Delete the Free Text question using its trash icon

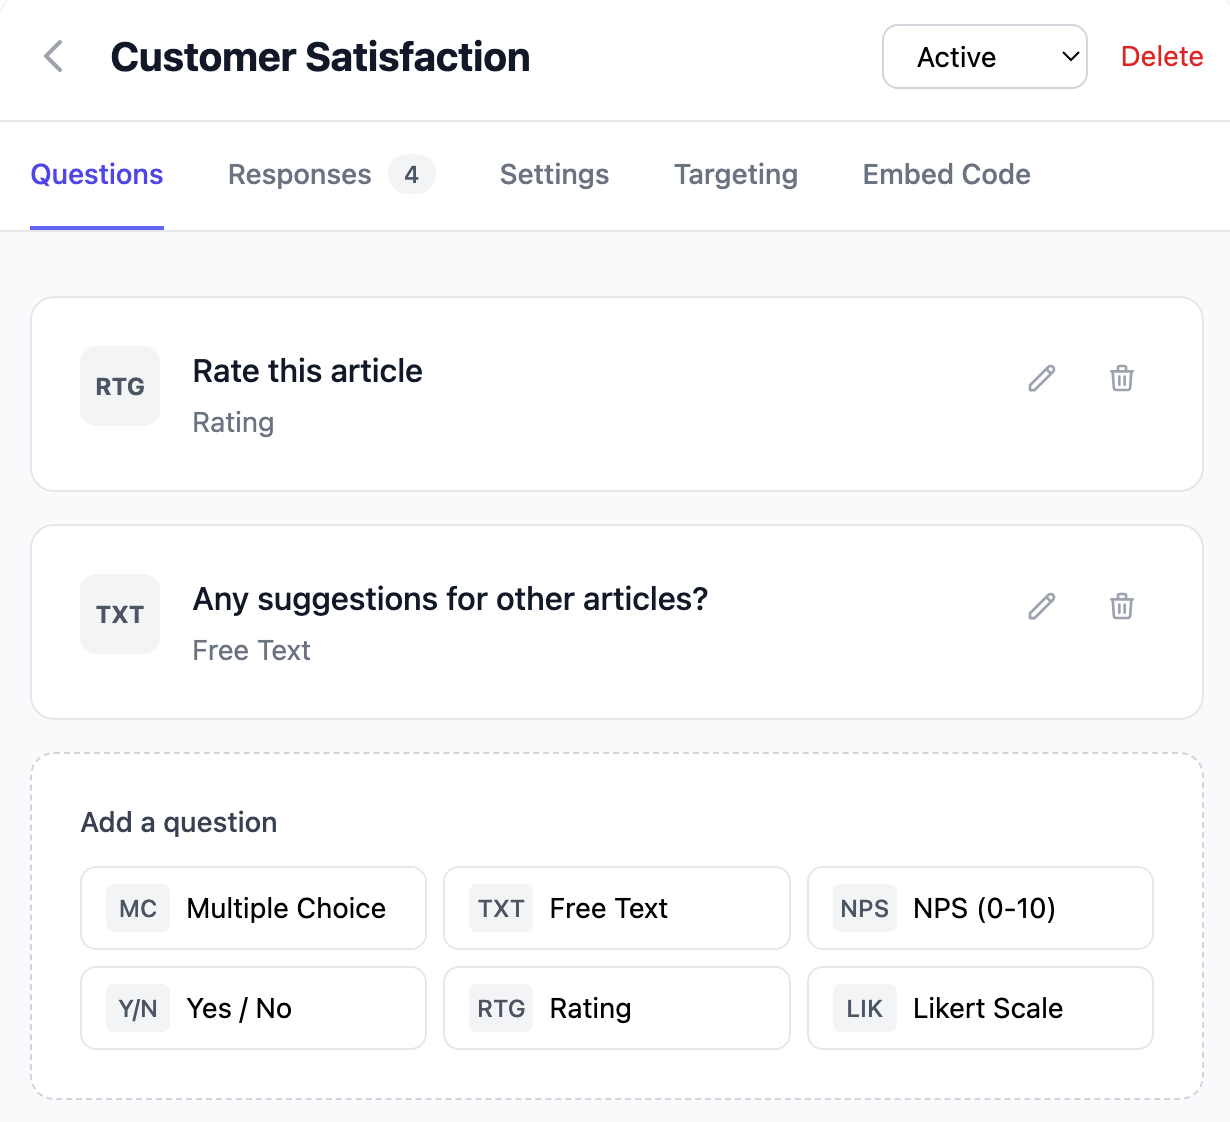pos(1121,606)
